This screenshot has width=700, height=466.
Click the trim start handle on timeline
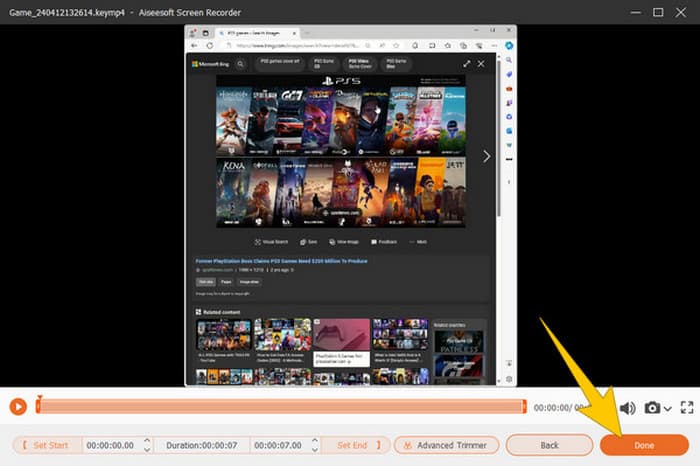point(38,405)
